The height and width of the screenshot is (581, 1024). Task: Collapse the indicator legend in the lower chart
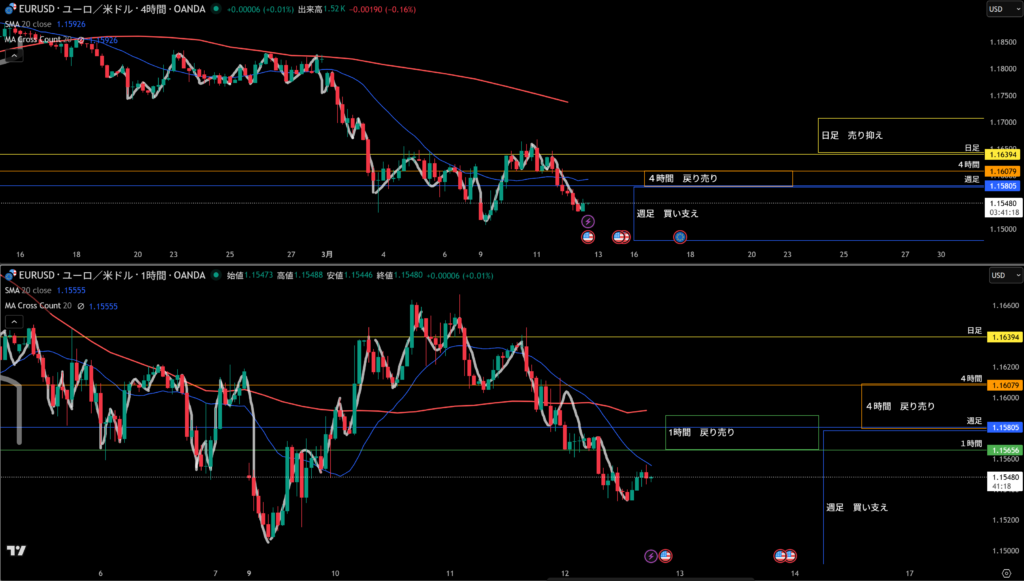coord(14,321)
